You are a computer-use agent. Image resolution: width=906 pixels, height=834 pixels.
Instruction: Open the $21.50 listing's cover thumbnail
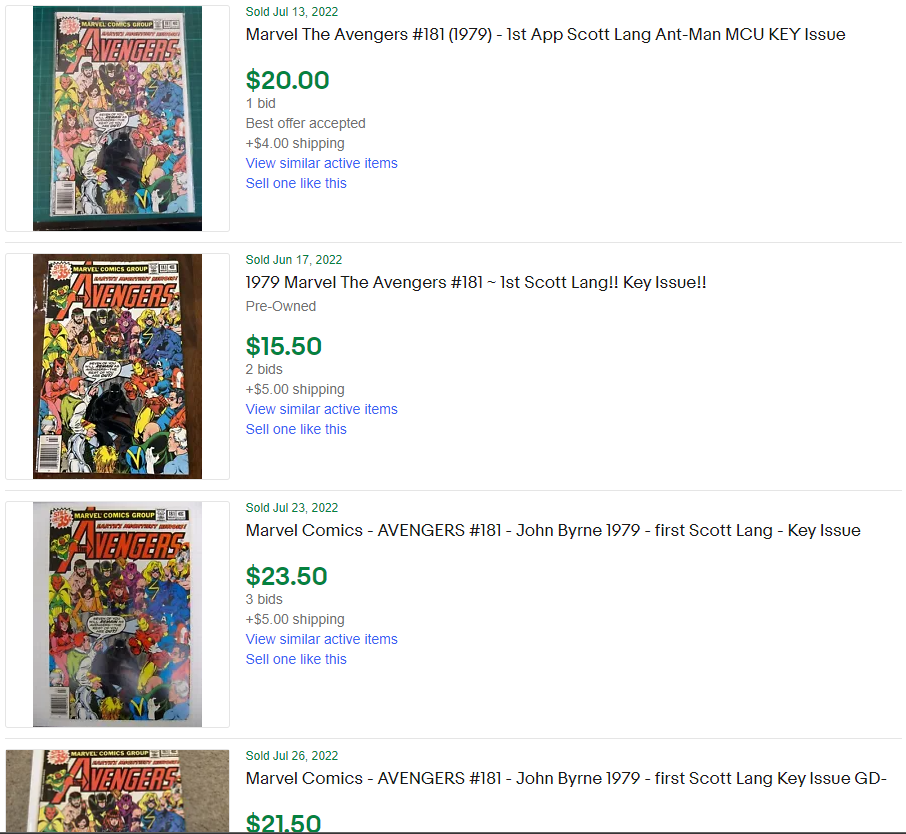click(x=117, y=791)
